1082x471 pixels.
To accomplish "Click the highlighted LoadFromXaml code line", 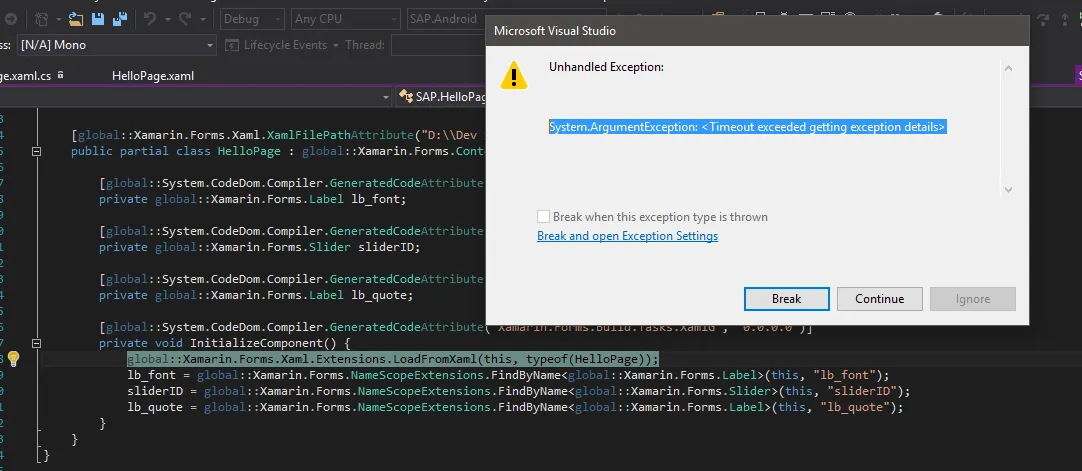I will pos(393,359).
